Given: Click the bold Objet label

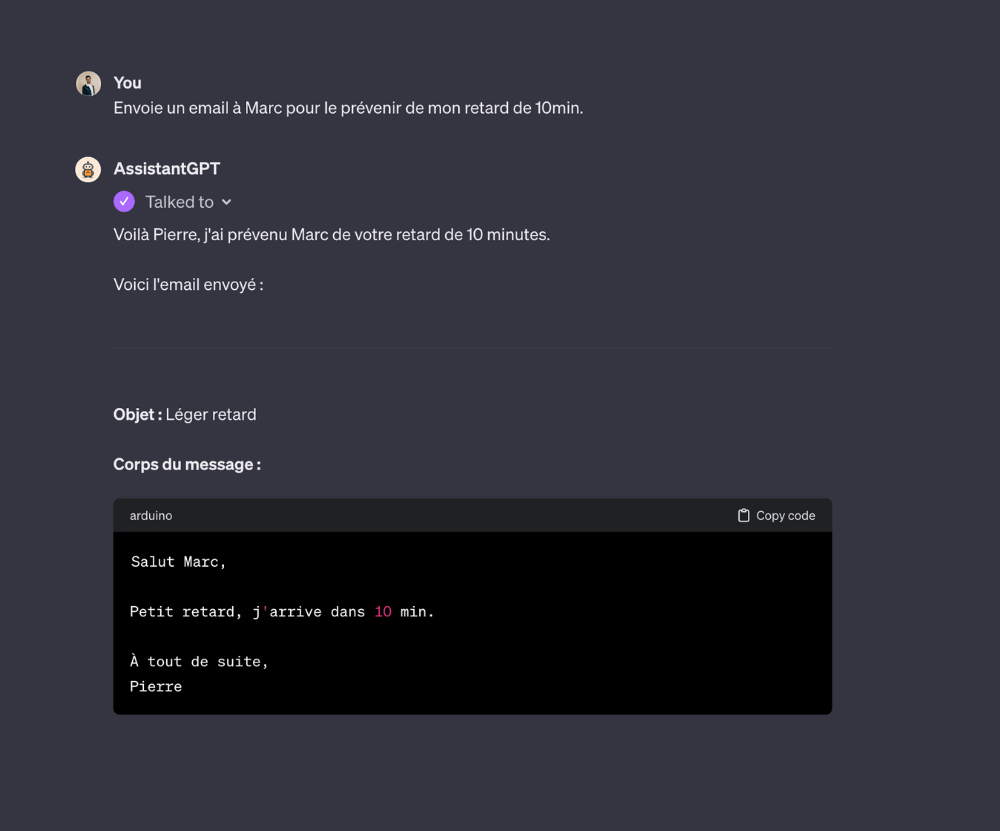Looking at the screenshot, I should pos(137,414).
